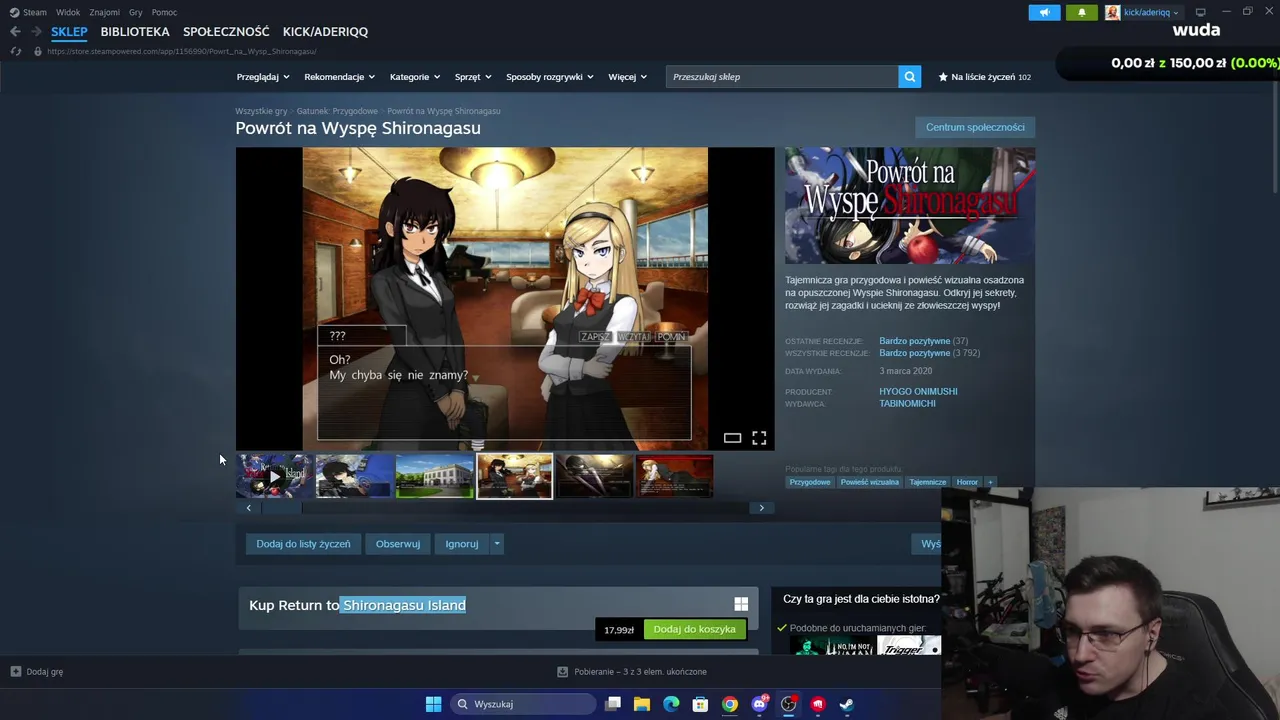
Task: Play the trailer video thumbnail
Action: [x=274, y=477]
